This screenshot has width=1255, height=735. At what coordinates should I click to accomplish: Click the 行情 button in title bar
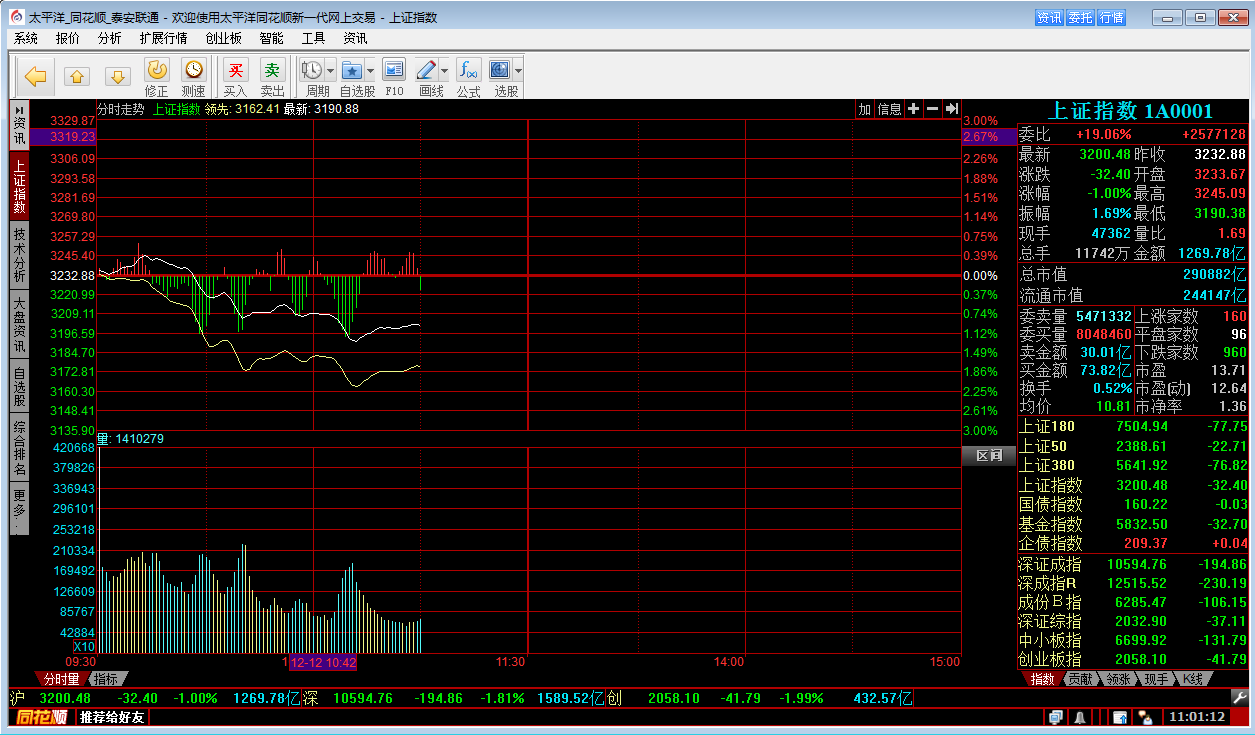click(1111, 17)
